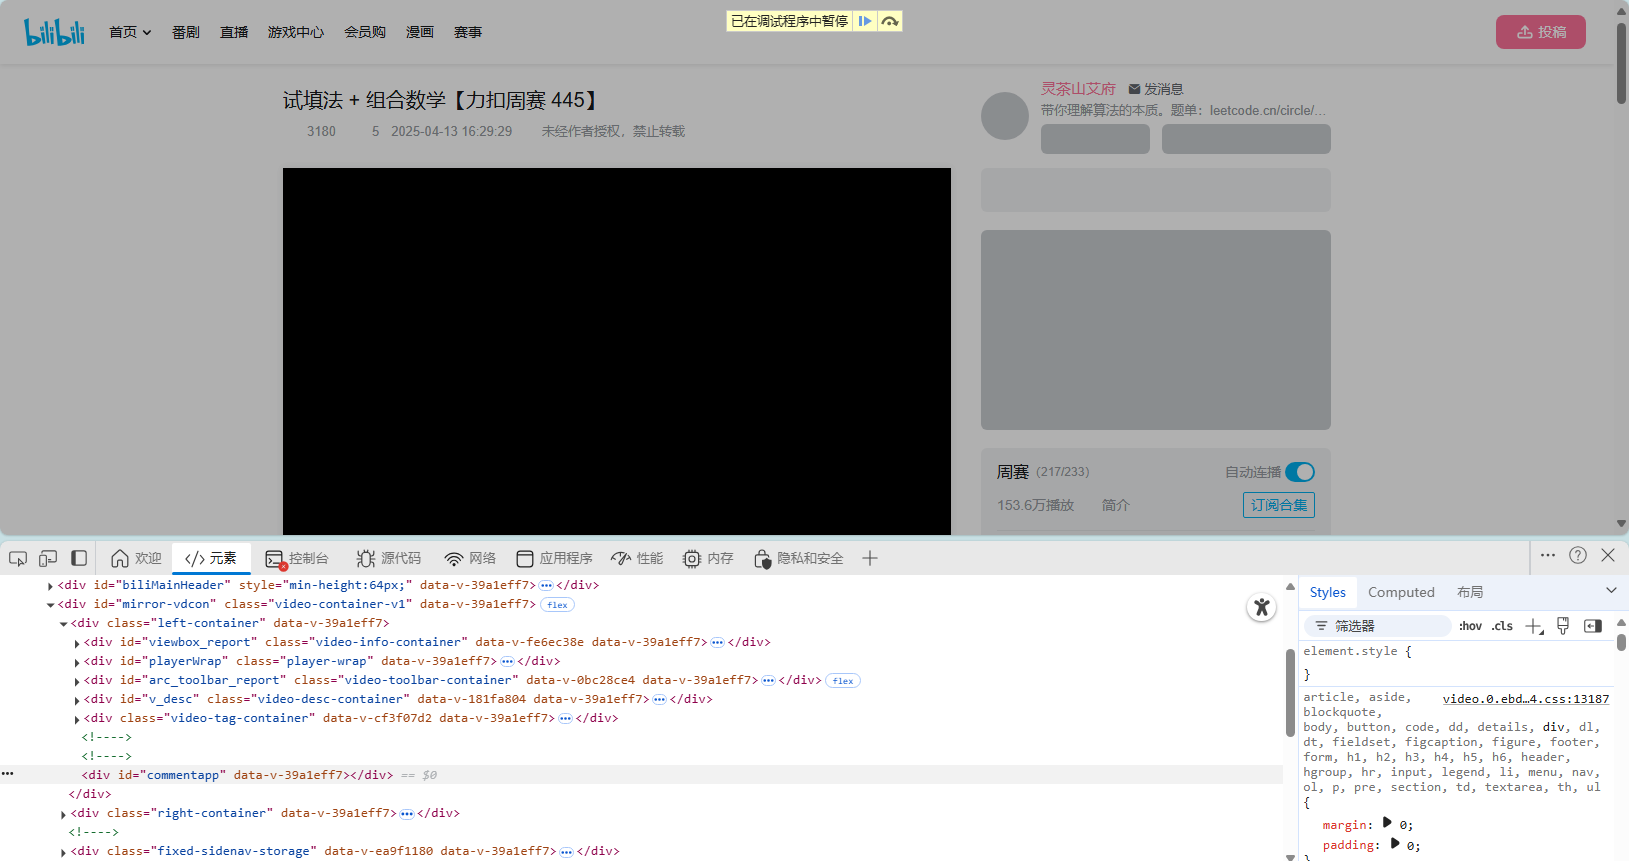The width and height of the screenshot is (1629, 861).
Task: Click 发消息 message icon link
Action: pos(1156,89)
